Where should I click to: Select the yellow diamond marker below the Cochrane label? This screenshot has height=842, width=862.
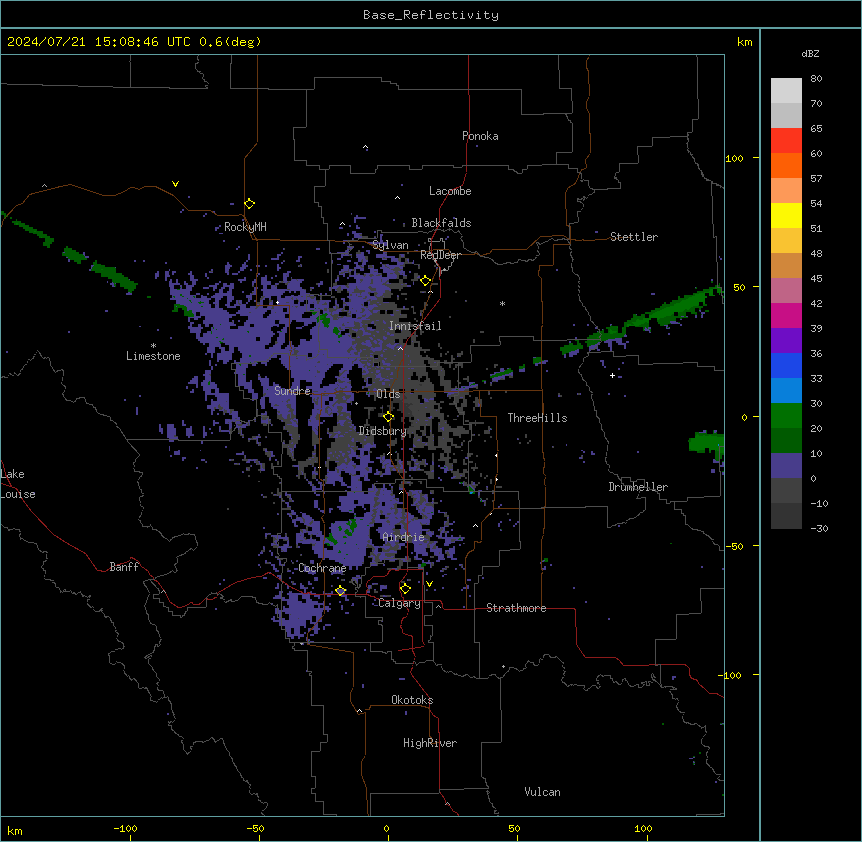[341, 591]
